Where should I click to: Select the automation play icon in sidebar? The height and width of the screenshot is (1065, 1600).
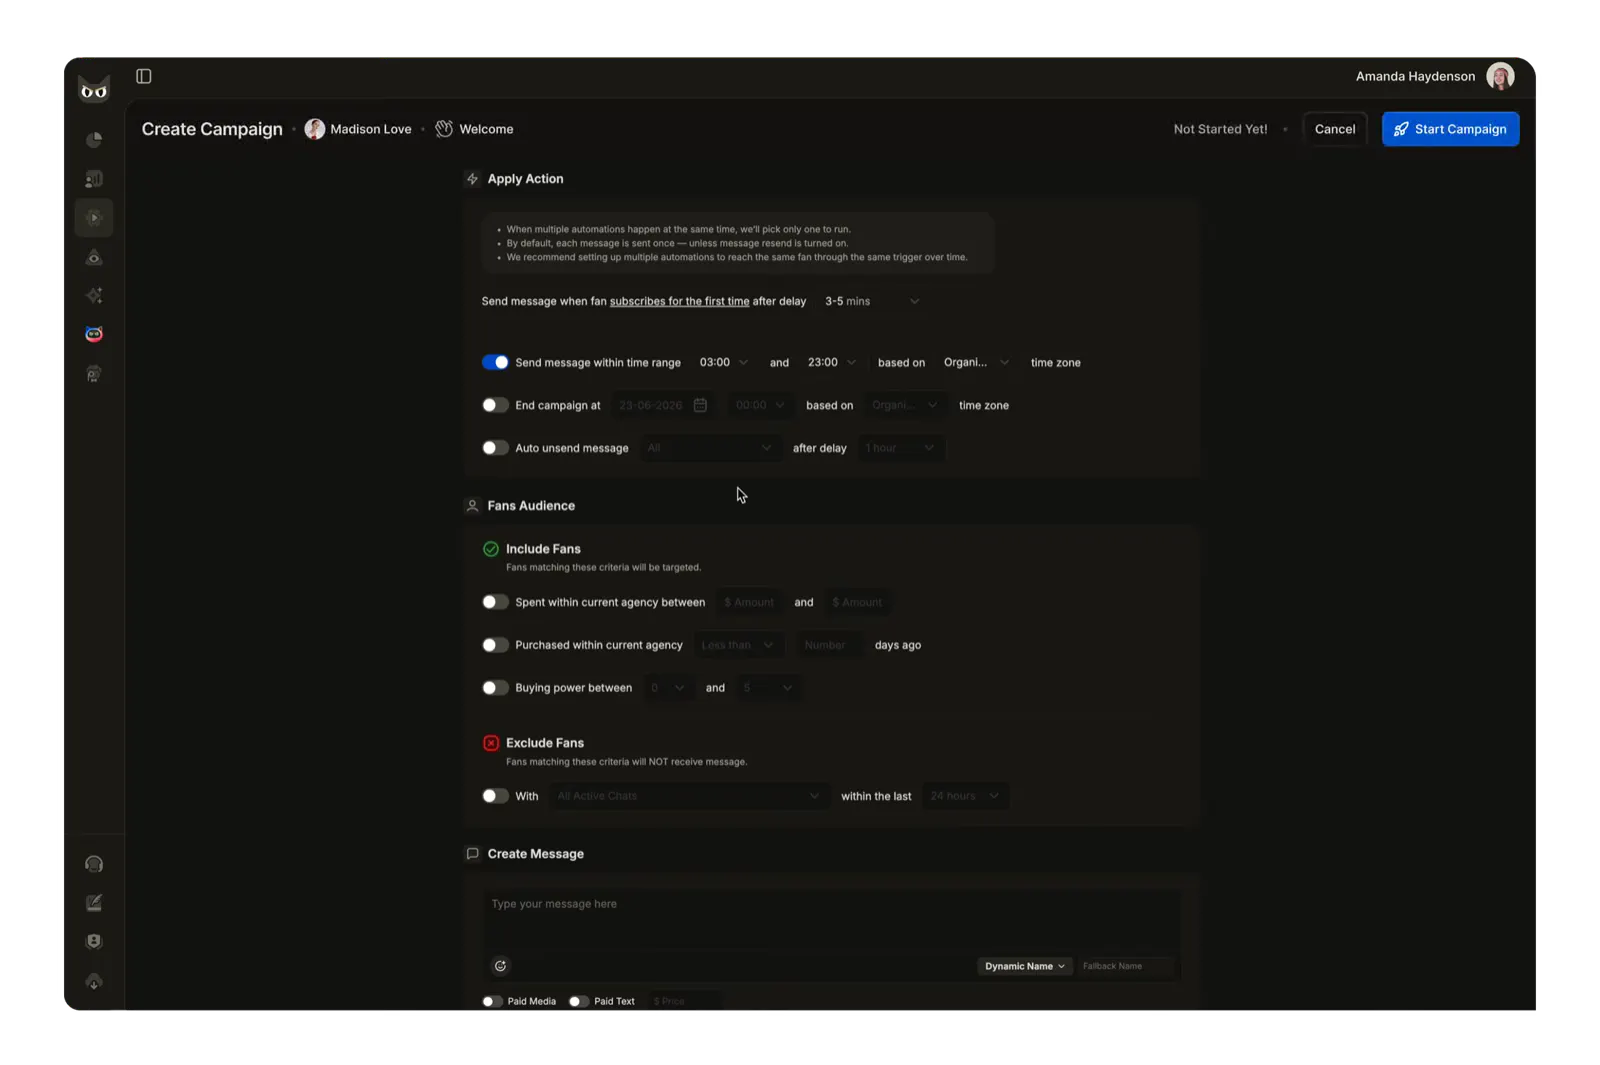(94, 218)
